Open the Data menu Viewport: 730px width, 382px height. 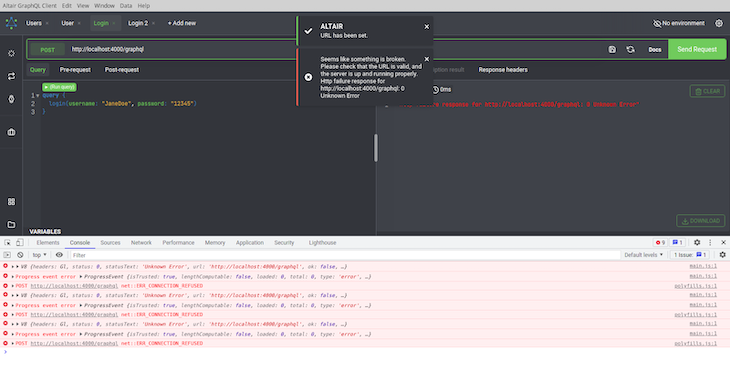pyautogui.click(x=126, y=6)
